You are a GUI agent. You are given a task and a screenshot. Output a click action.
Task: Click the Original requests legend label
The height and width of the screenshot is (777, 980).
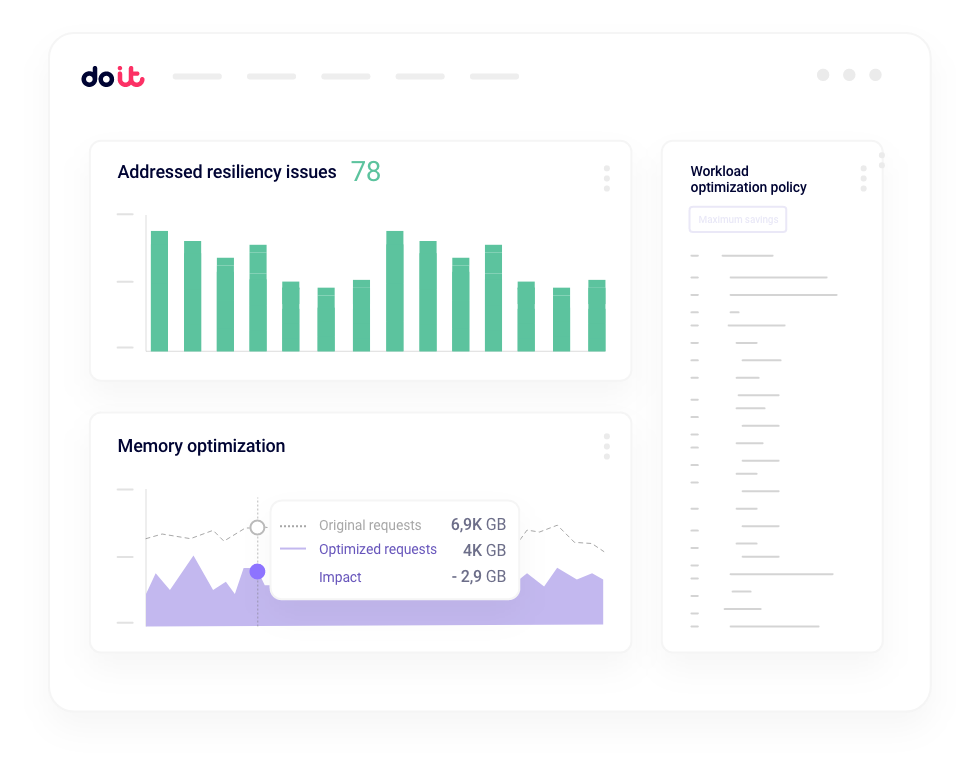370,525
